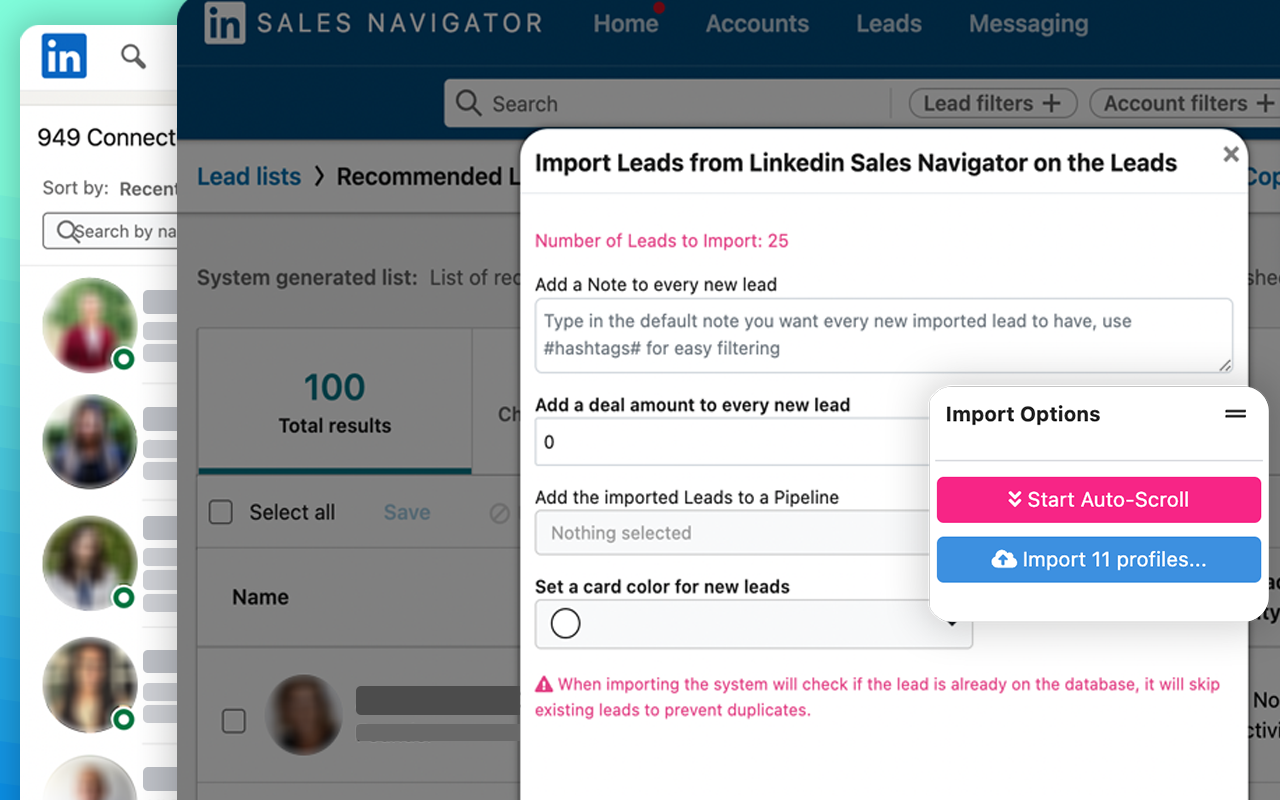Click Import 11 profiles button
This screenshot has height=800, width=1280.
pos(1098,560)
